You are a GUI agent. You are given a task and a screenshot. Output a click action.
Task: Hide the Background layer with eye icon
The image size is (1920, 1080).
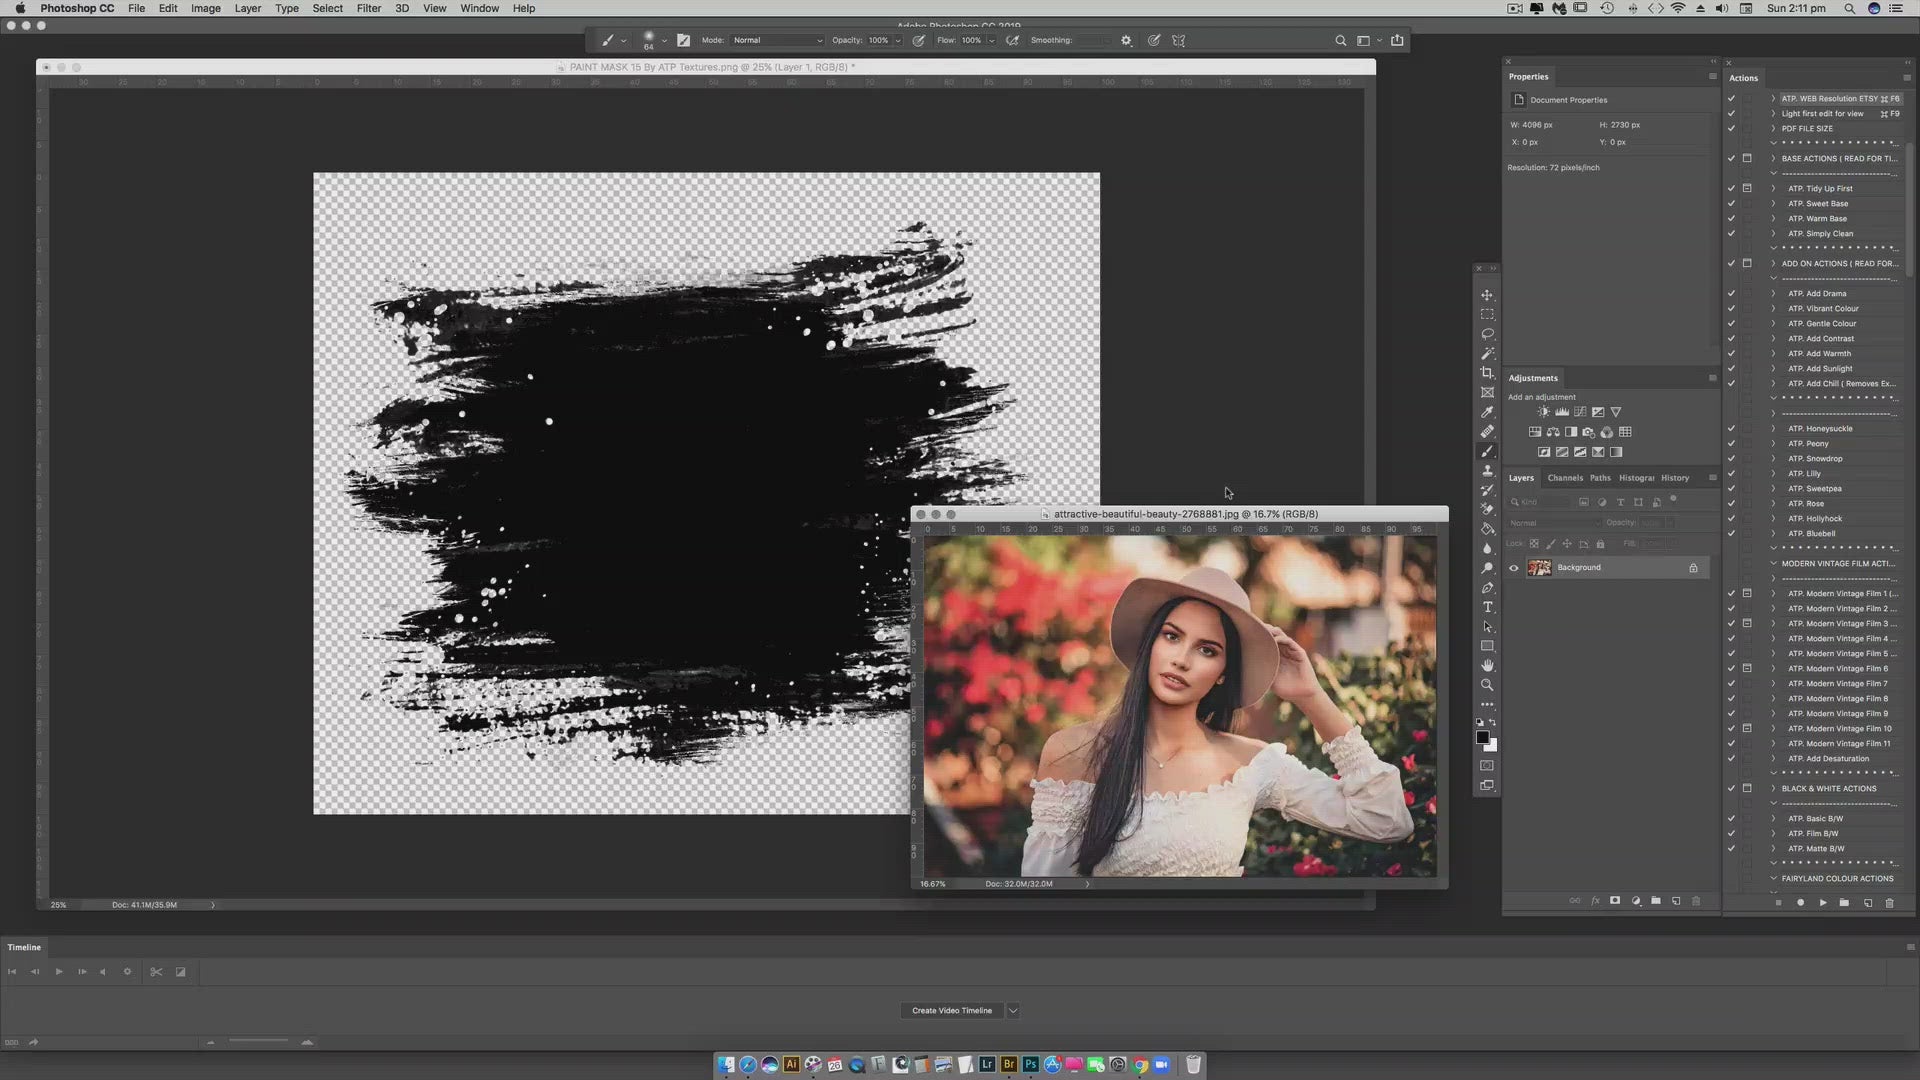pyautogui.click(x=1513, y=568)
